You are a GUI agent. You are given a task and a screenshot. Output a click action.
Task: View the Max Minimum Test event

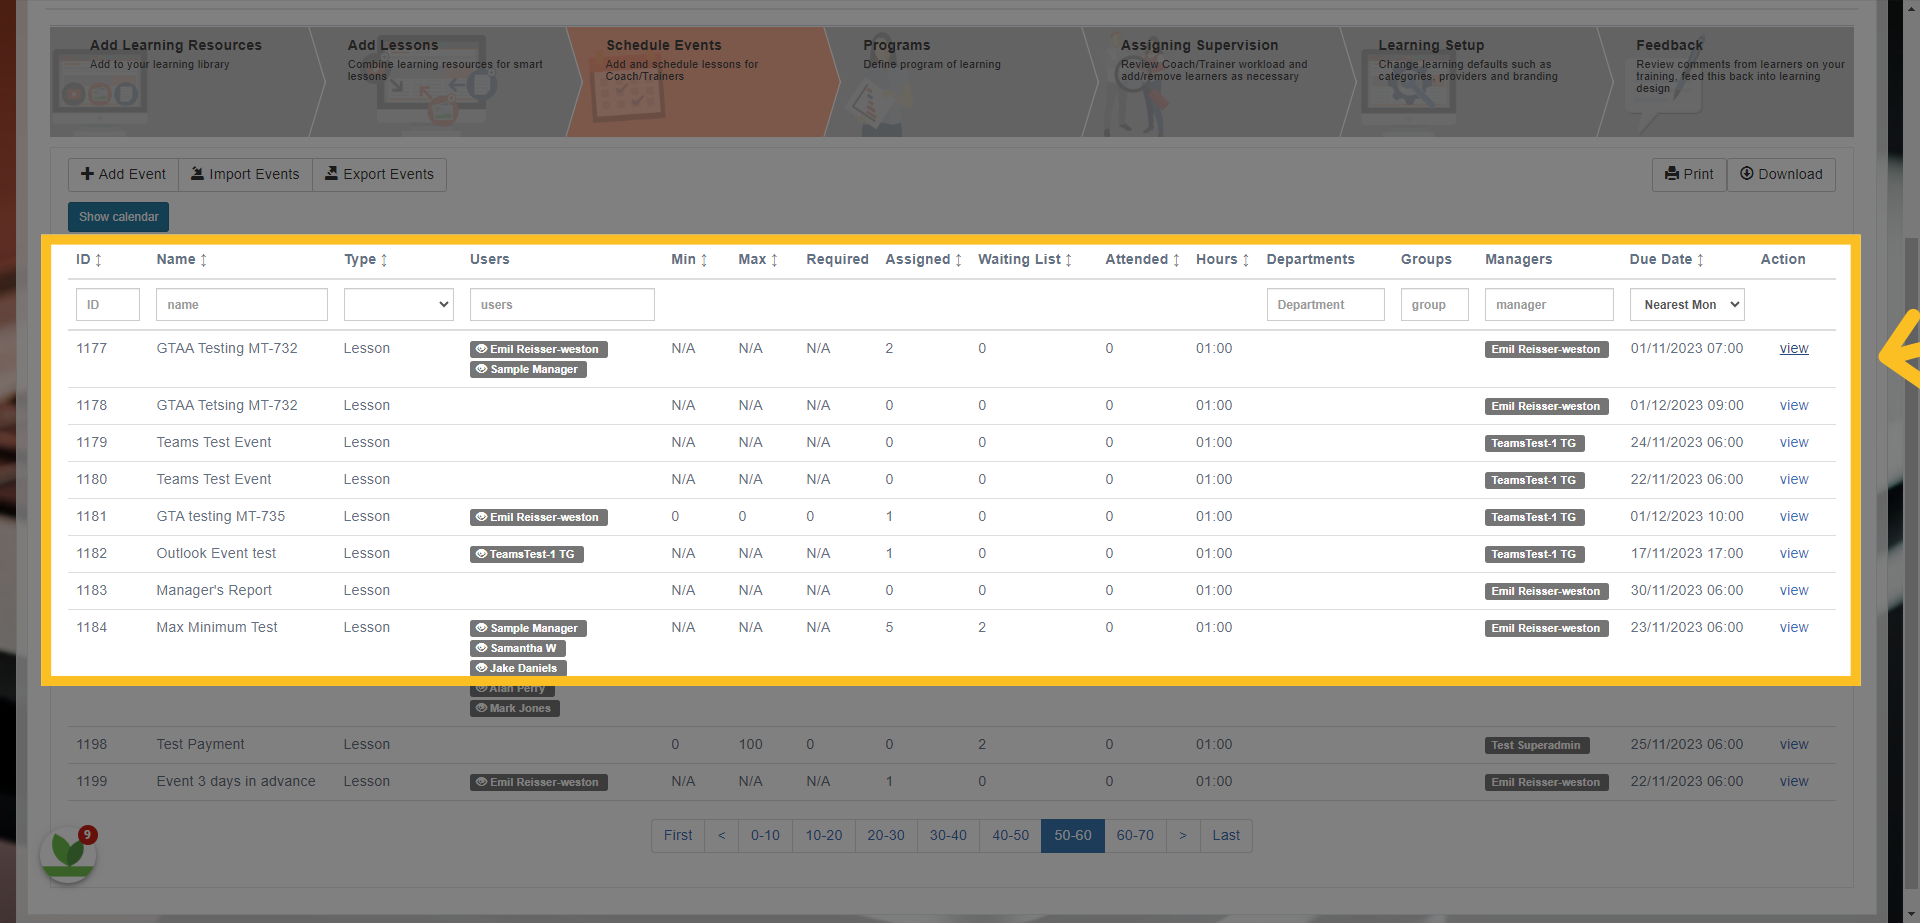coord(1794,628)
